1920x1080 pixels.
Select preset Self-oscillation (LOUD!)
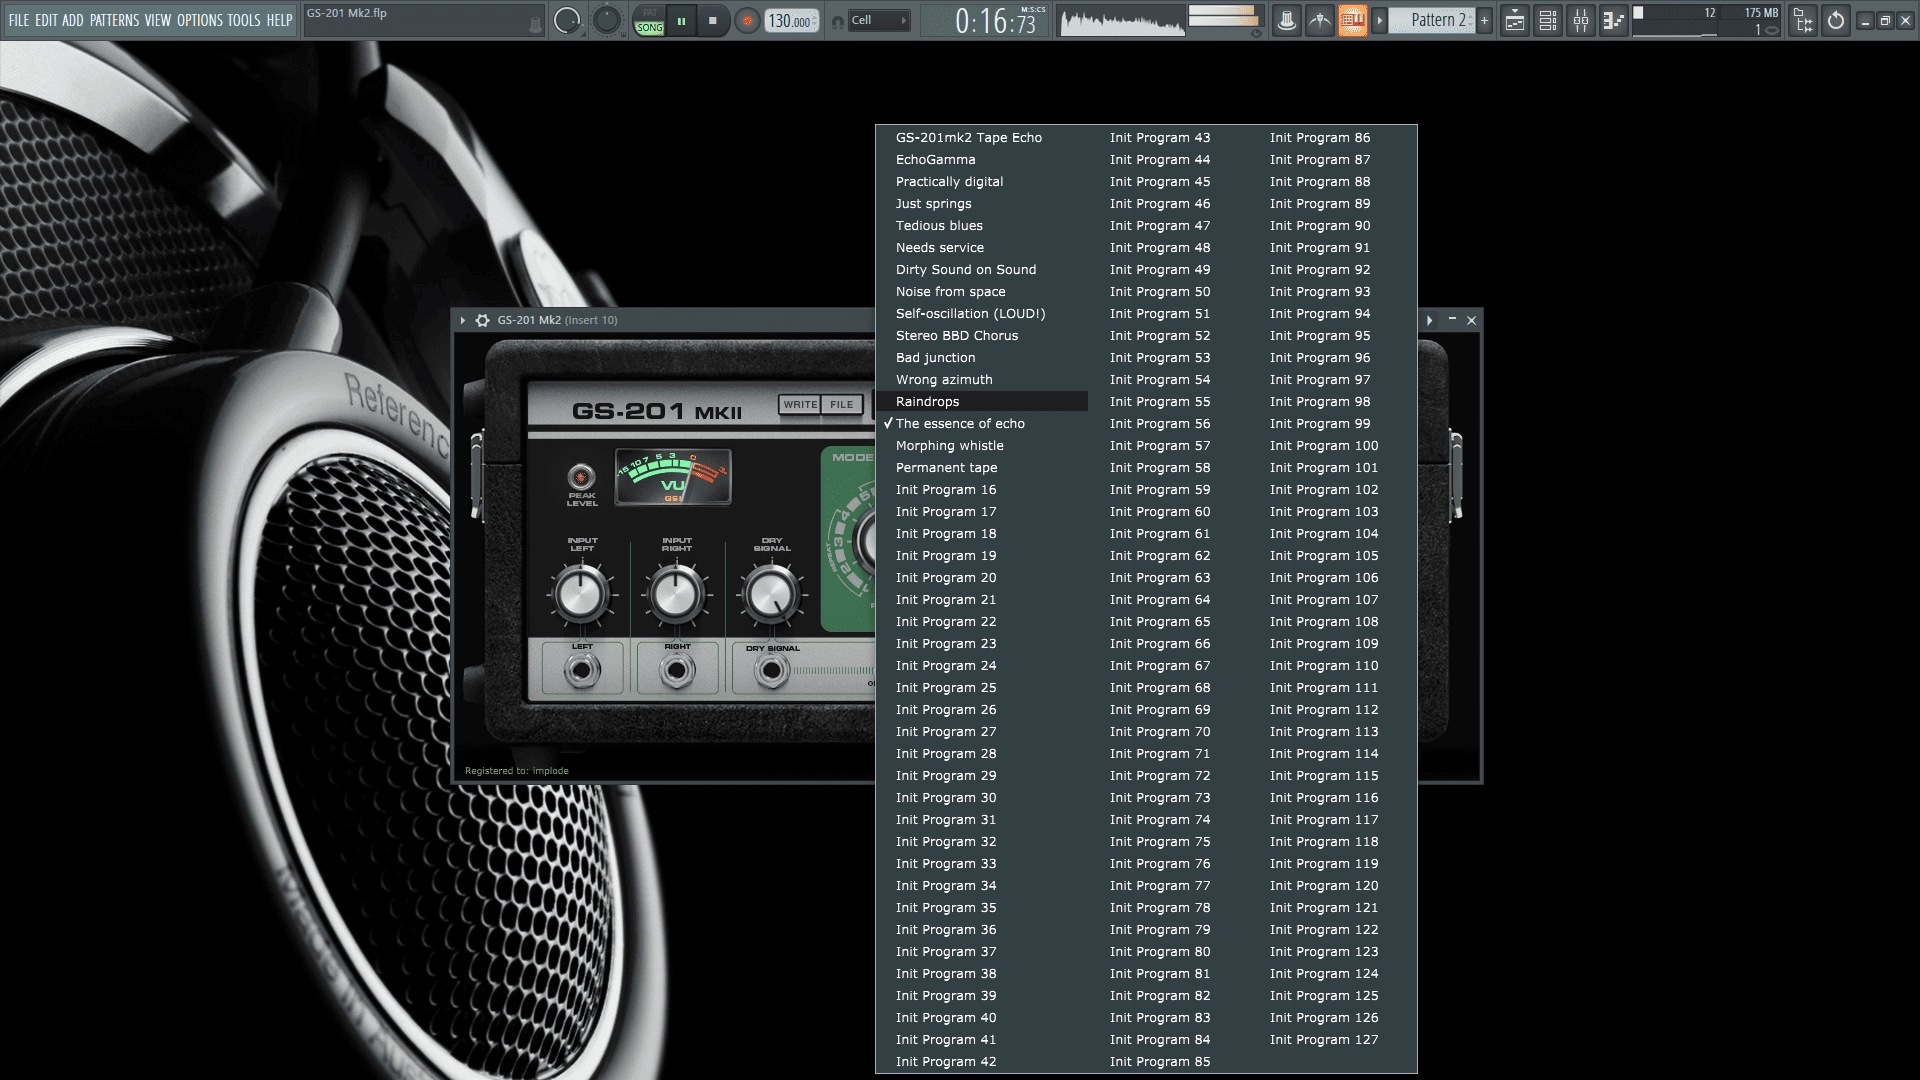pyautogui.click(x=982, y=313)
